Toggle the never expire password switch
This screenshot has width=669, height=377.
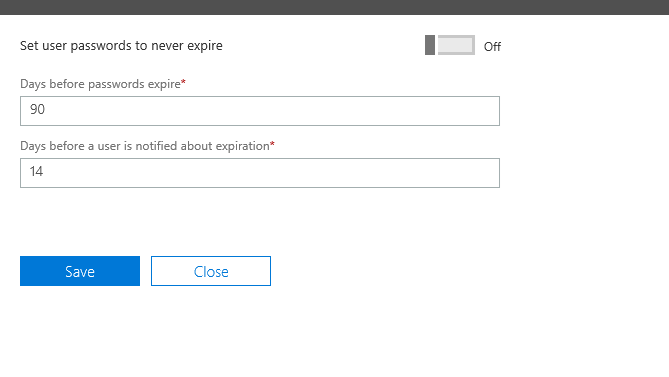pos(450,45)
